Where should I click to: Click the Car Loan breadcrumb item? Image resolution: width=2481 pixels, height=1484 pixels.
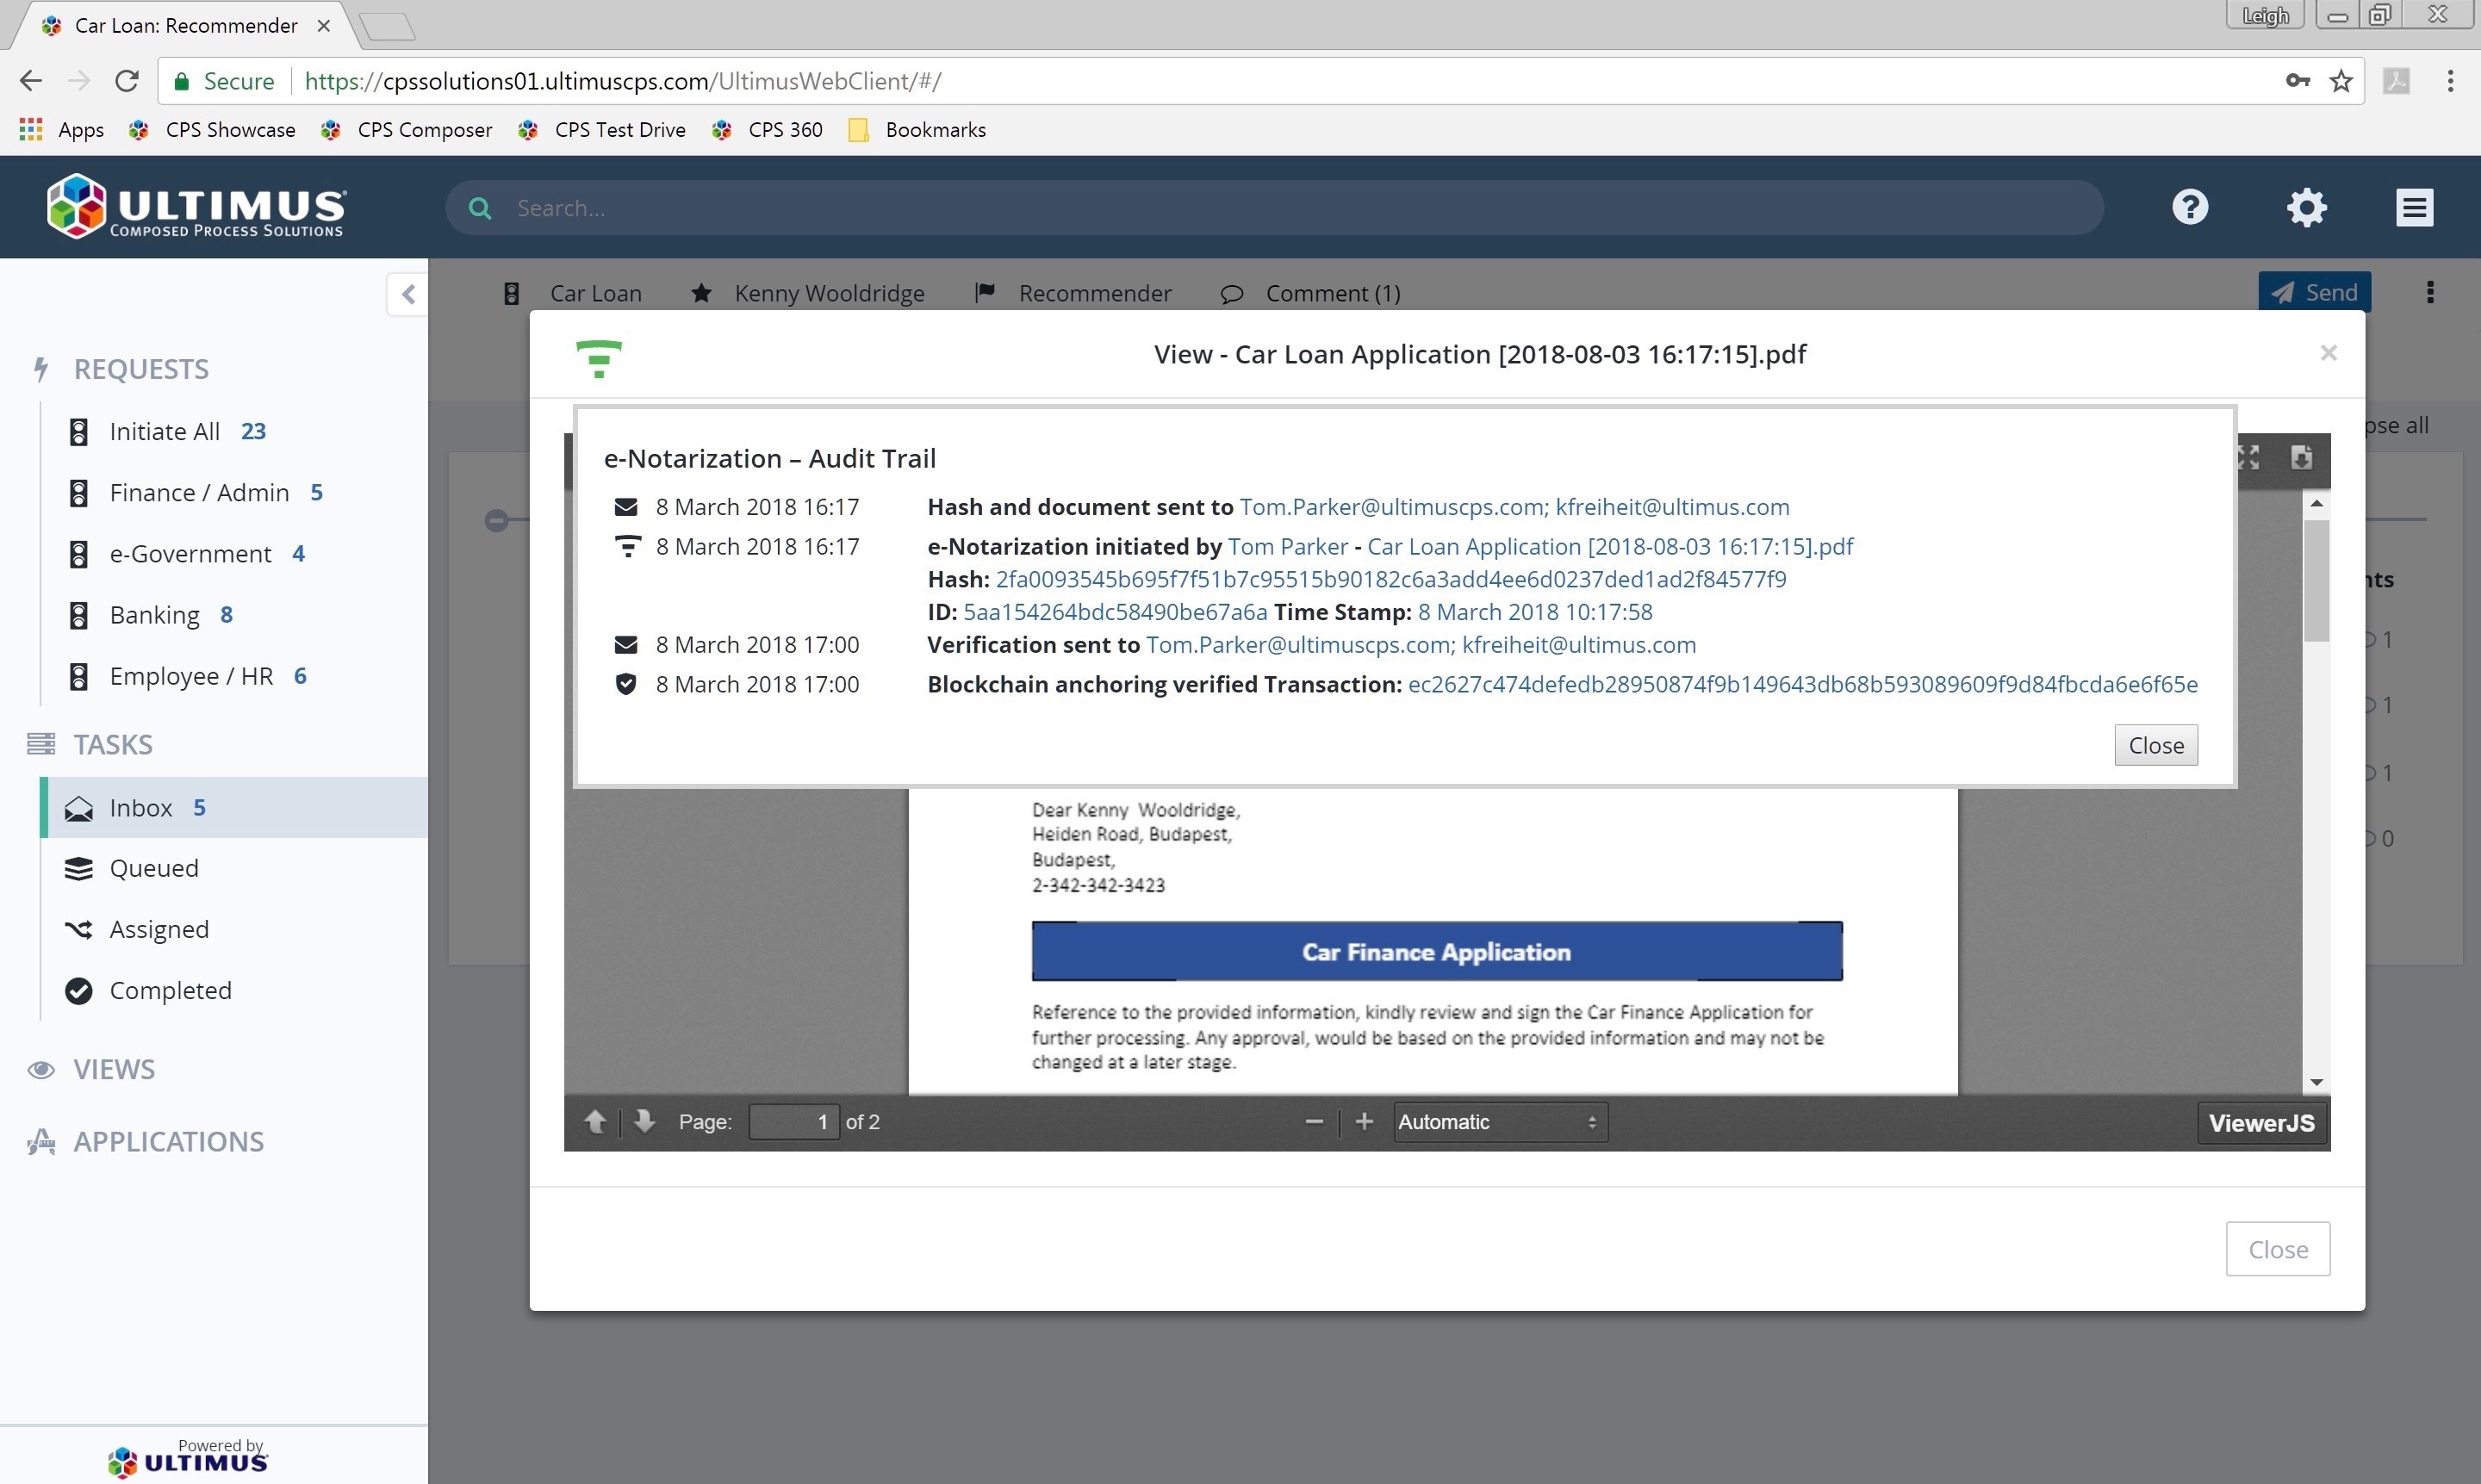573,293
